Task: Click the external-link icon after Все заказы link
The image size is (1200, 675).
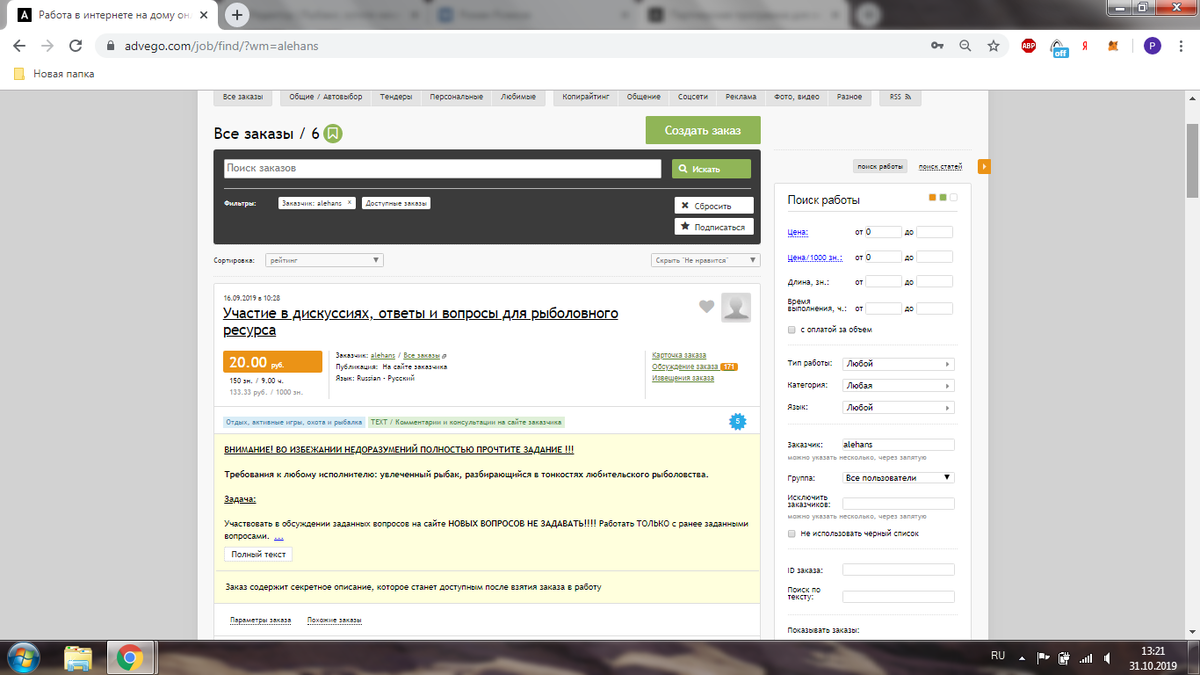Action: pyautogui.click(x=444, y=355)
